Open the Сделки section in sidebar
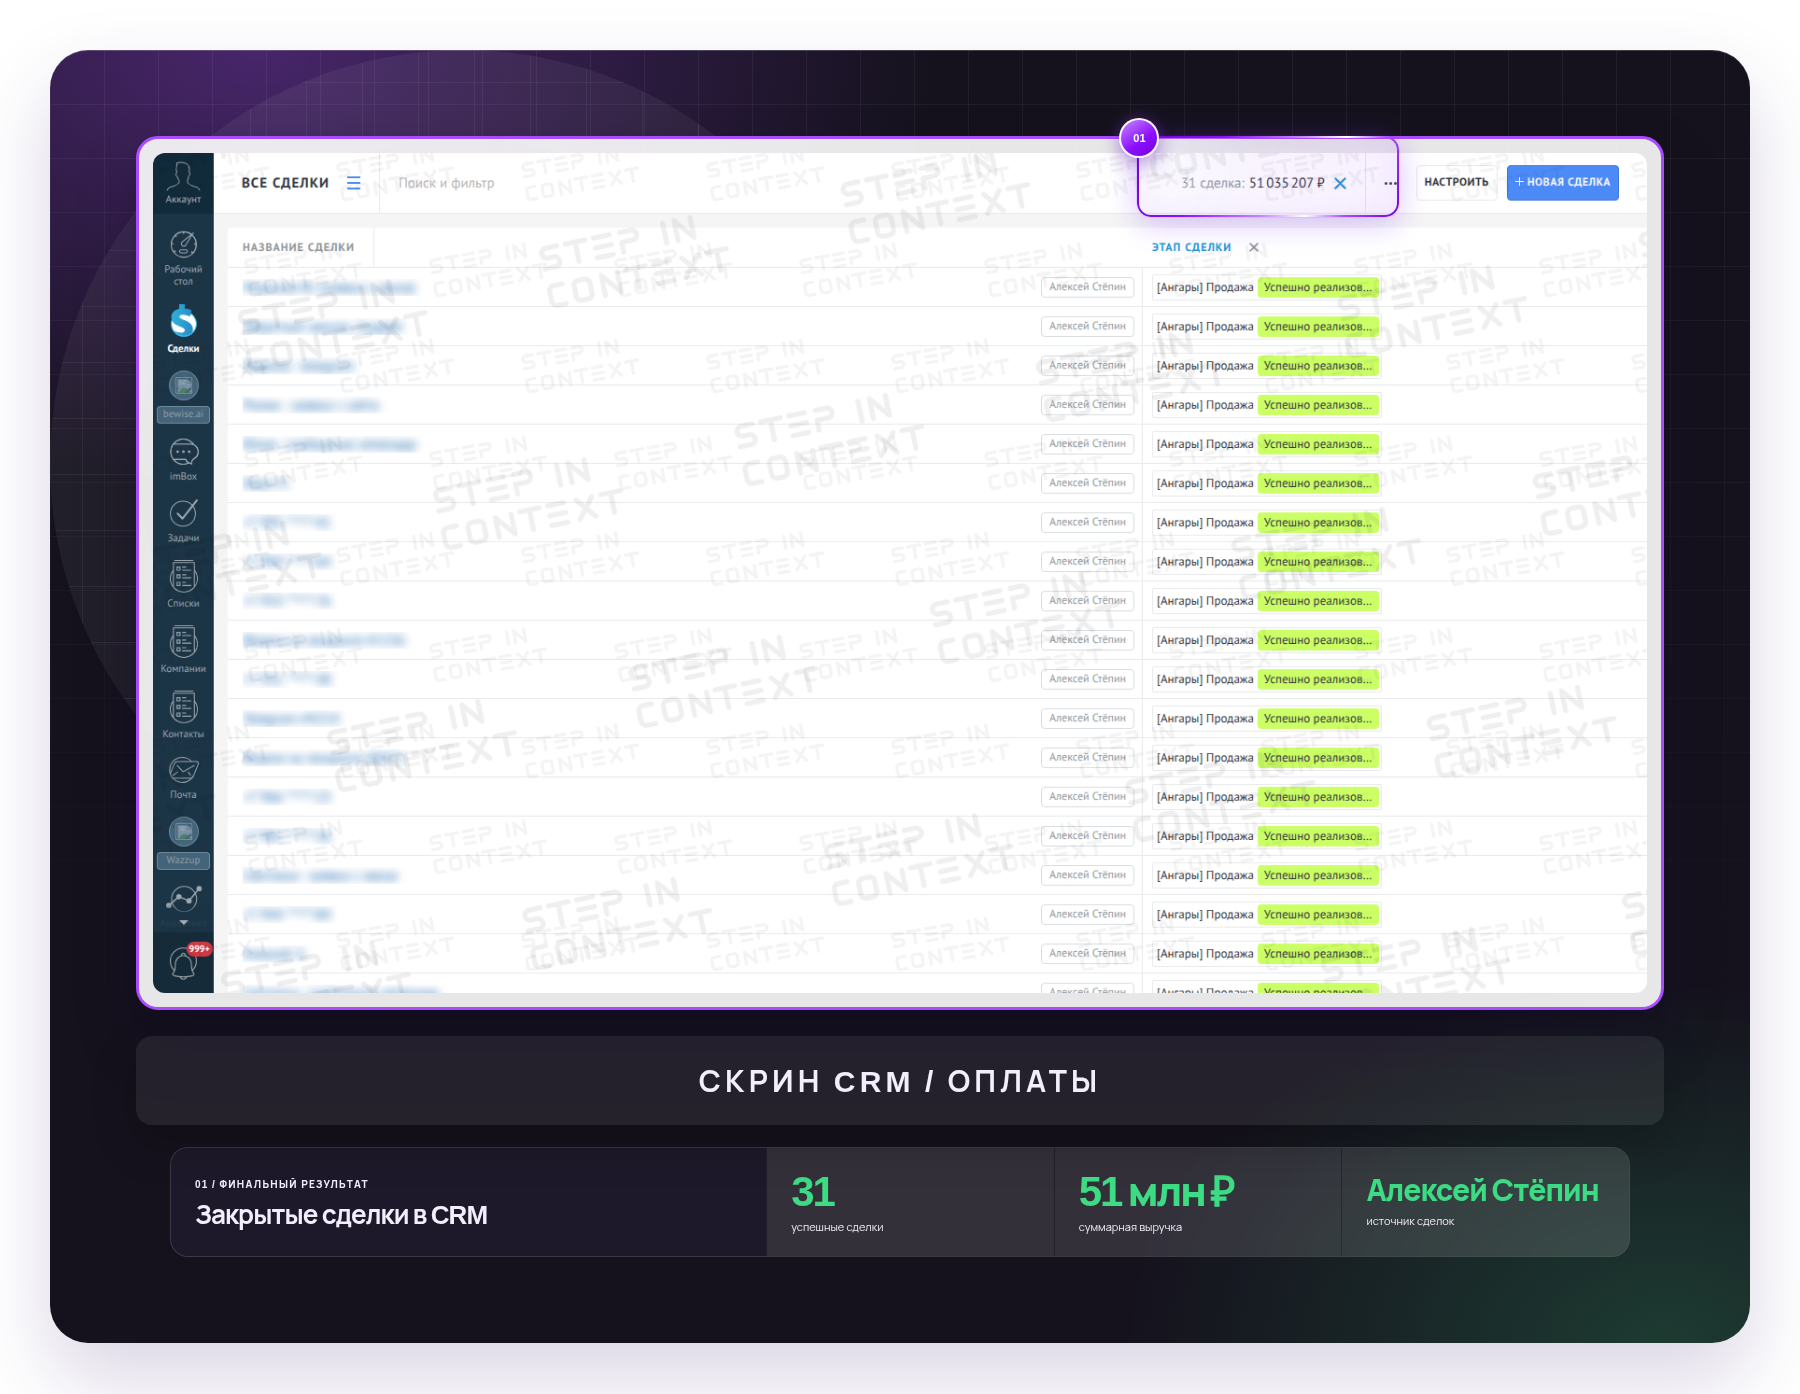This screenshot has width=1800, height=1394. [183, 329]
